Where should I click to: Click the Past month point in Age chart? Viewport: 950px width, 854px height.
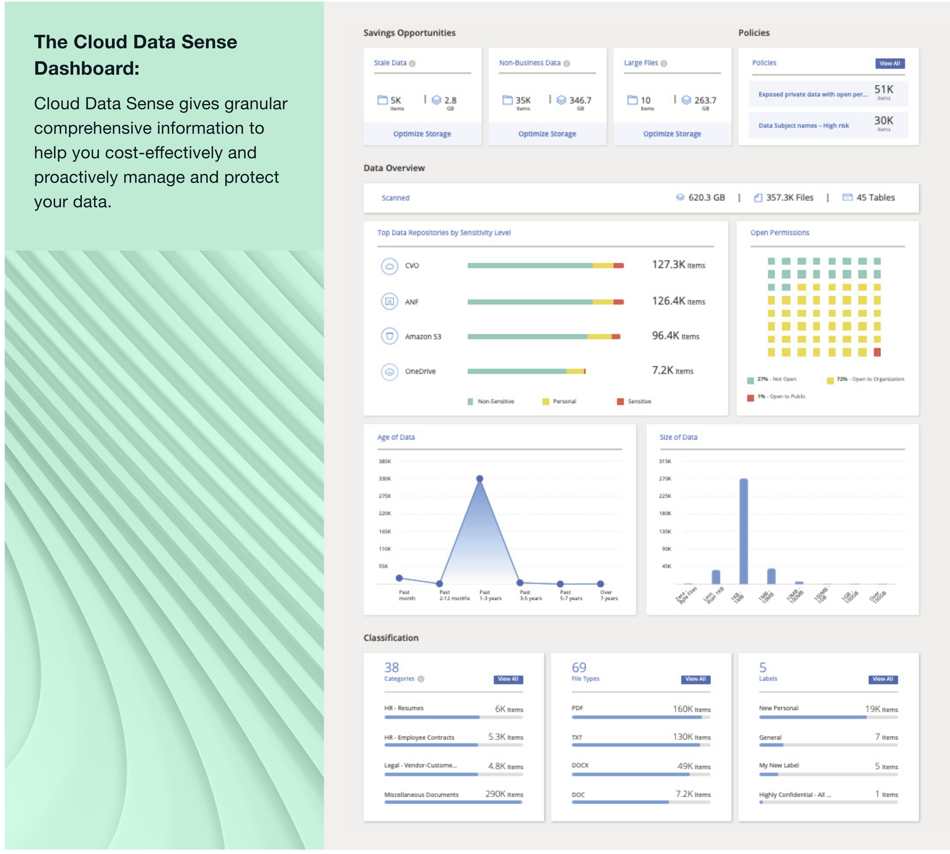pyautogui.click(x=399, y=578)
